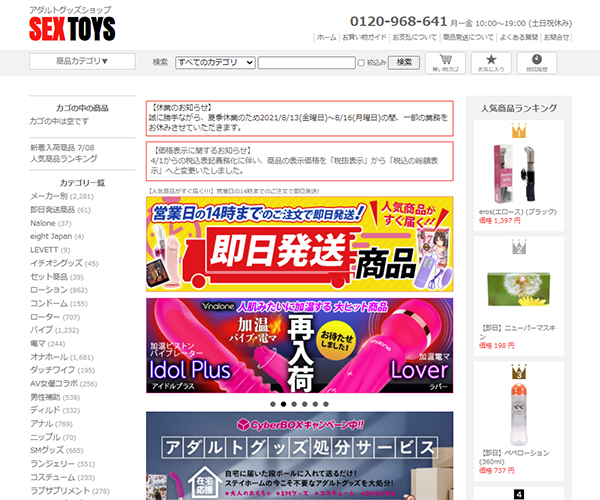The width and height of the screenshot is (600, 500).
Task: Open 電マ category
Action: pos(38,344)
